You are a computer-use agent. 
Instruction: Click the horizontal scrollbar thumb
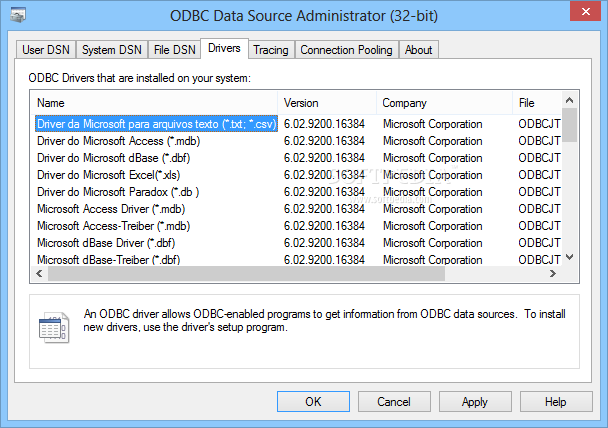[246, 274]
